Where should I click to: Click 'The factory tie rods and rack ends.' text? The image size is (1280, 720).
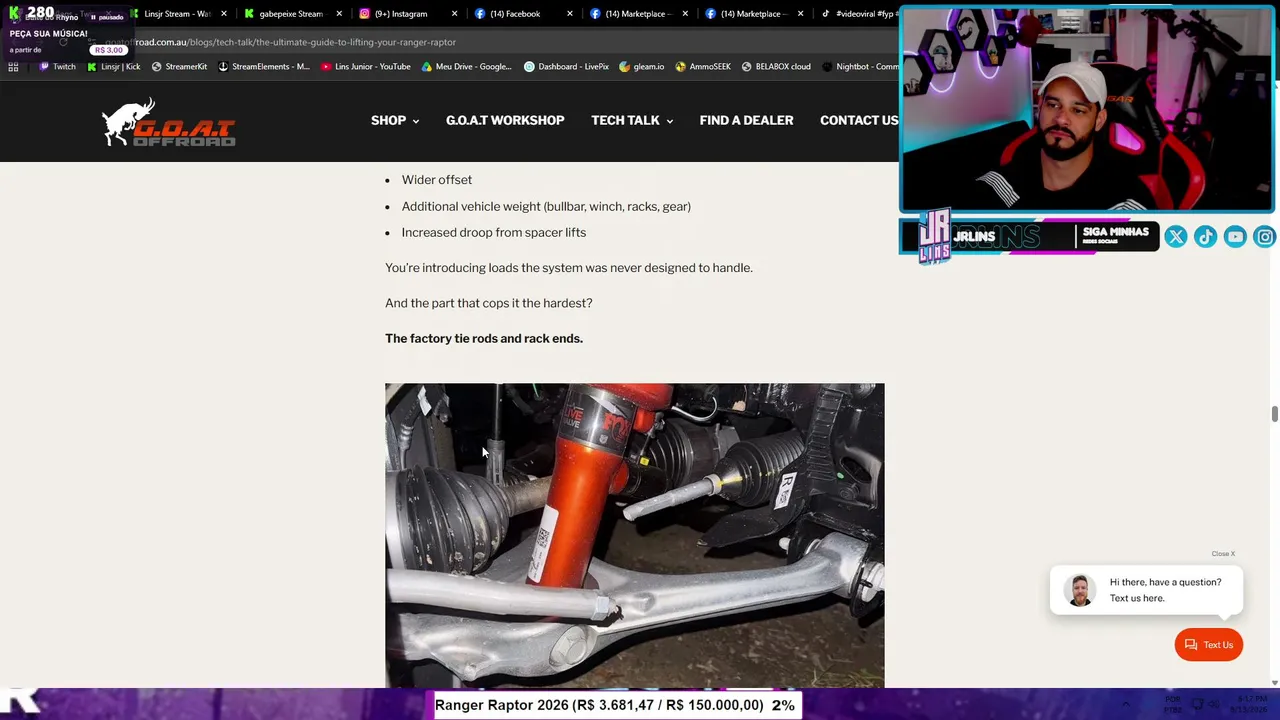[484, 339]
